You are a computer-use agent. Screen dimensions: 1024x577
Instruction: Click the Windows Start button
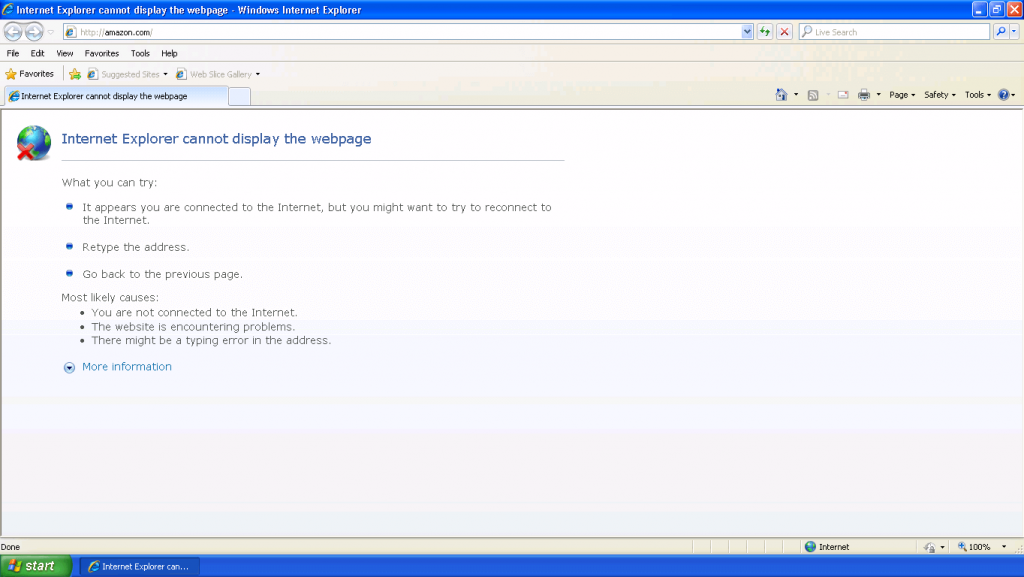click(x=35, y=566)
